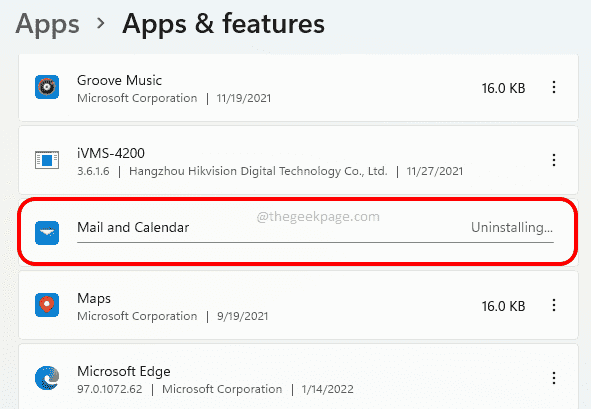Click the Groove Music 16.0 KB size

click(503, 88)
